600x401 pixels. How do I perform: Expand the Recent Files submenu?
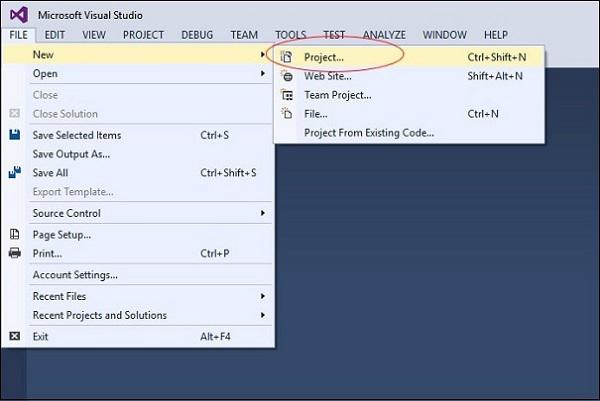(x=262, y=296)
